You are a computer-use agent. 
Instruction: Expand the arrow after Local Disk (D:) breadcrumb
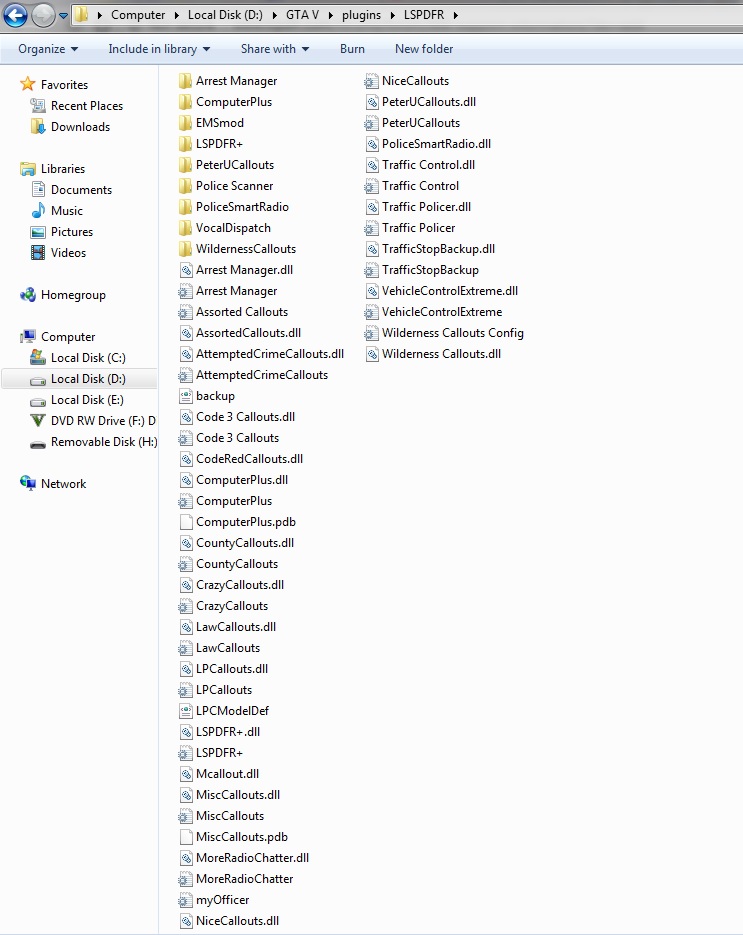(x=274, y=16)
